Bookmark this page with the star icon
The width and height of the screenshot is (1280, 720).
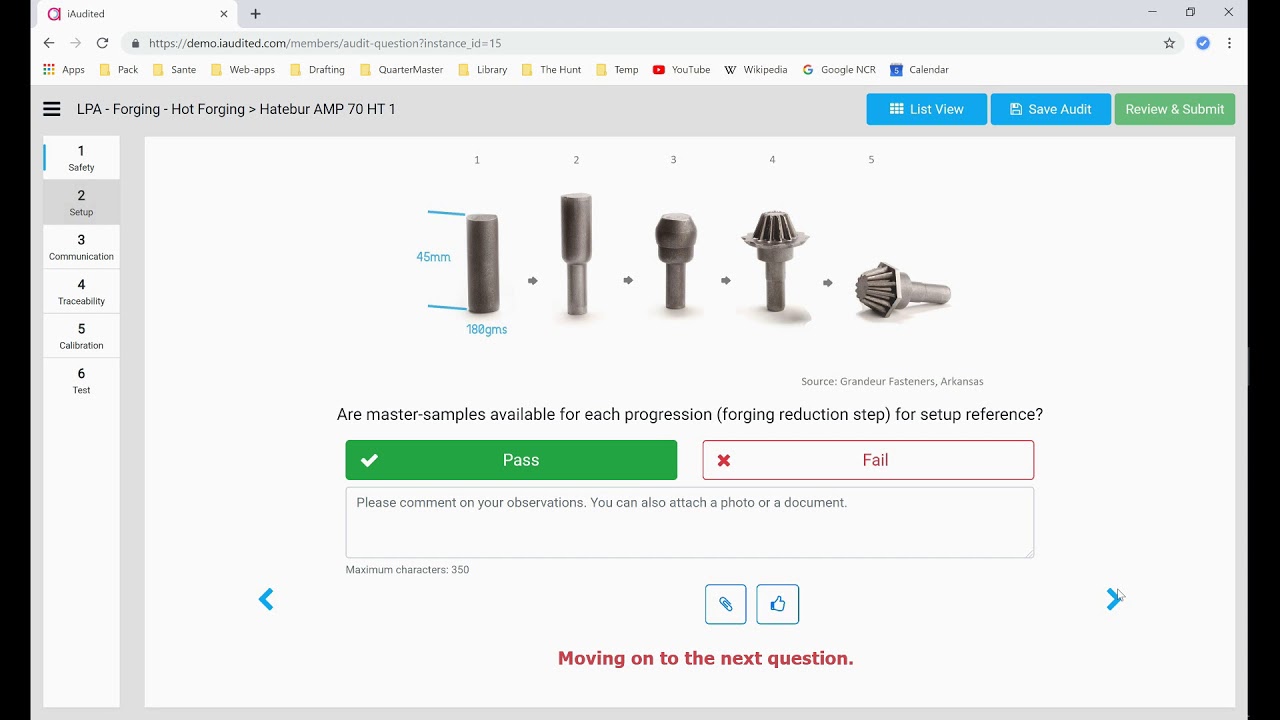coord(1169,43)
